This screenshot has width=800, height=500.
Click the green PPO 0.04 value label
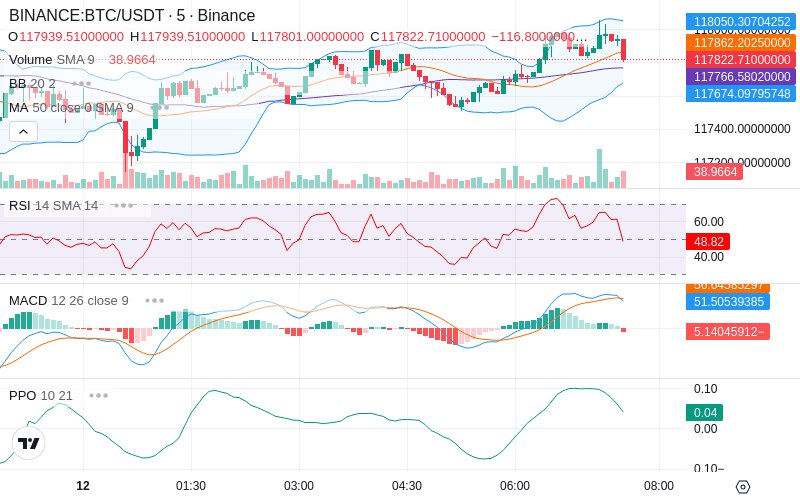pyautogui.click(x=705, y=412)
